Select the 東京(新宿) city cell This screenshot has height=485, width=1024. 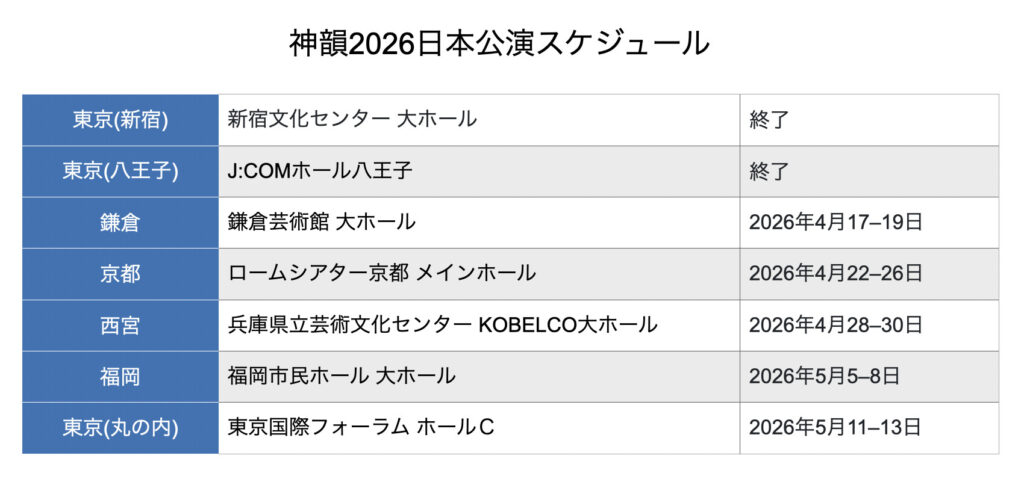[120, 120]
